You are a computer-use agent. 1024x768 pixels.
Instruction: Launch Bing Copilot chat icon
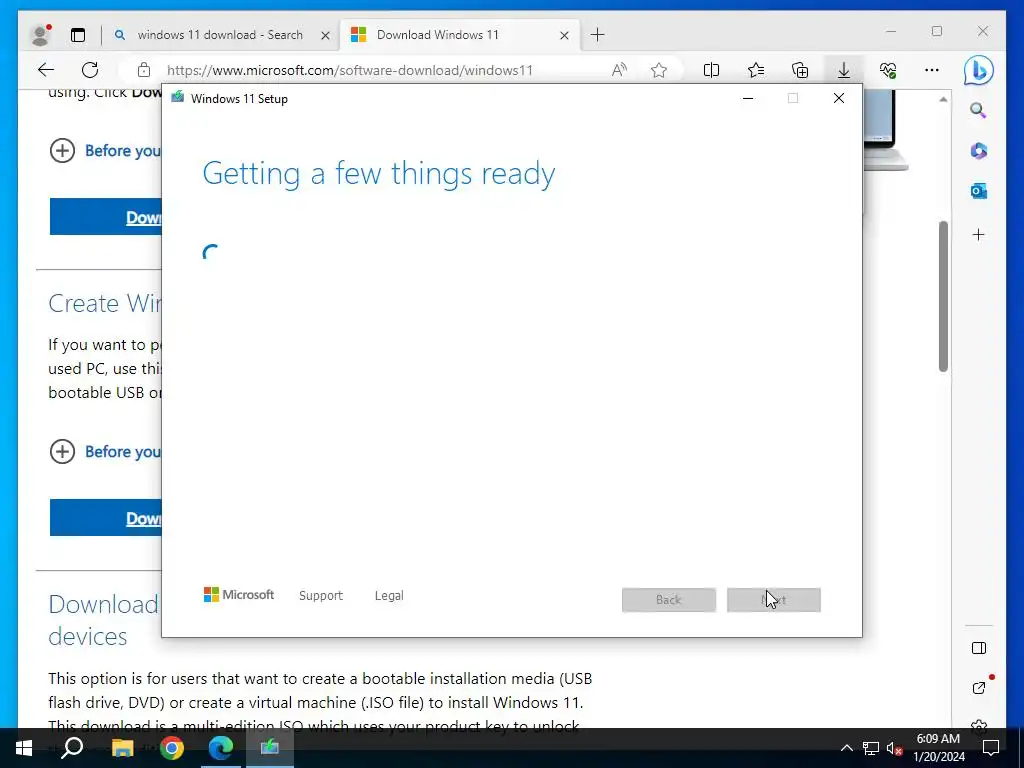978,71
